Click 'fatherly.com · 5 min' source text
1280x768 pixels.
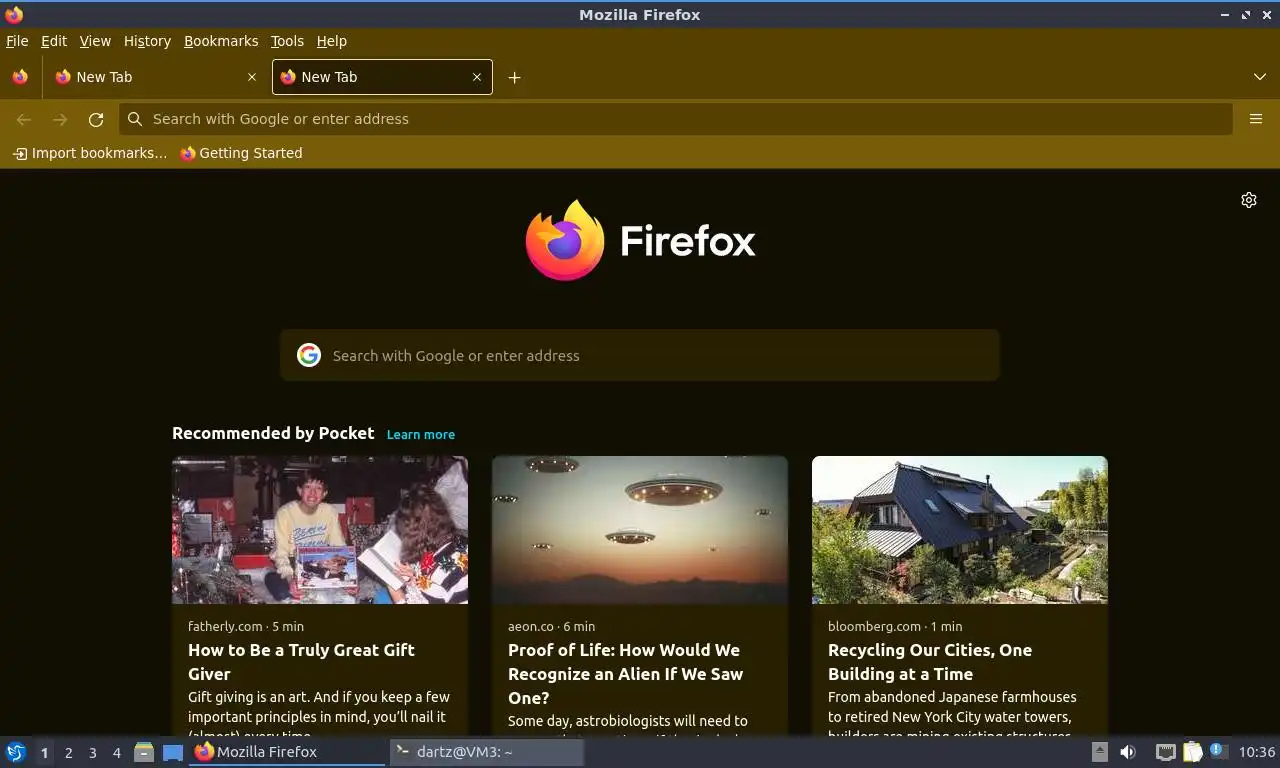pyautogui.click(x=246, y=626)
